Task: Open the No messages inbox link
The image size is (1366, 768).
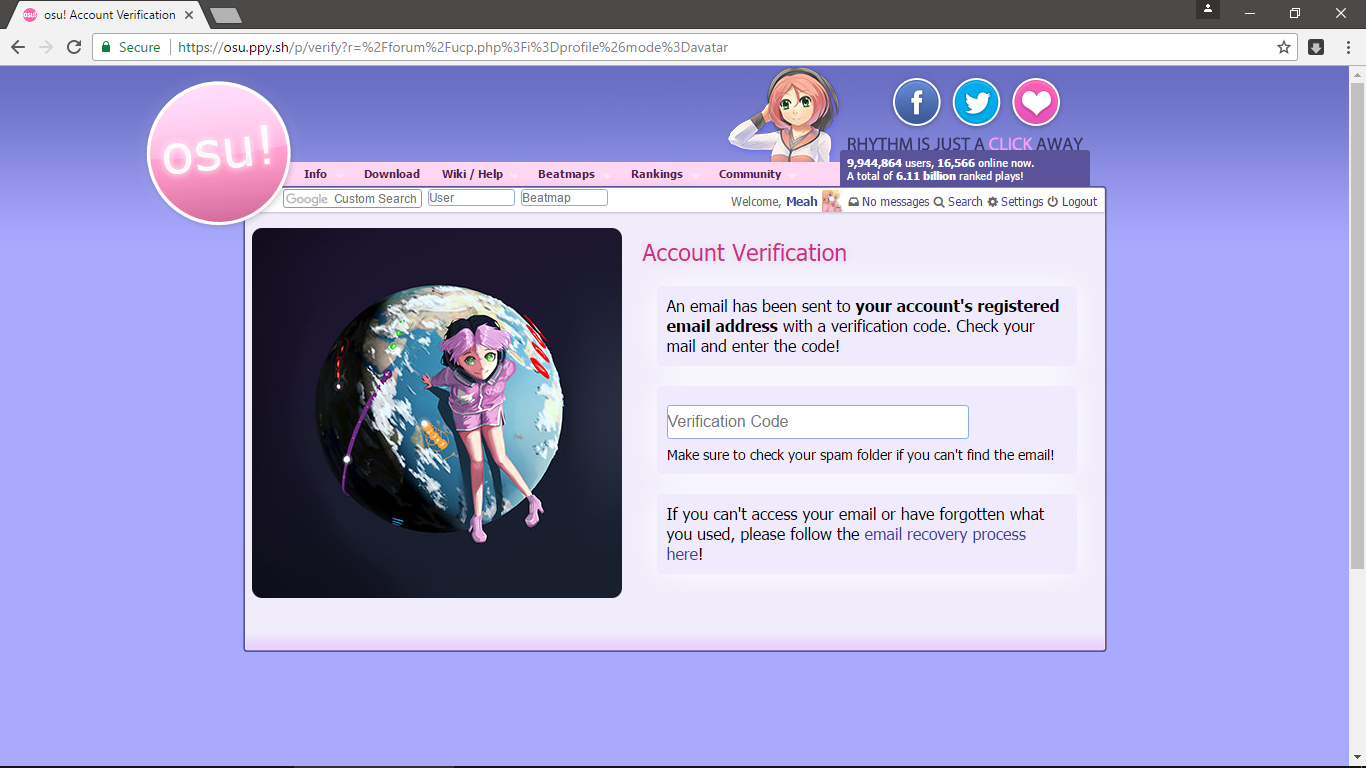Action: tap(889, 201)
